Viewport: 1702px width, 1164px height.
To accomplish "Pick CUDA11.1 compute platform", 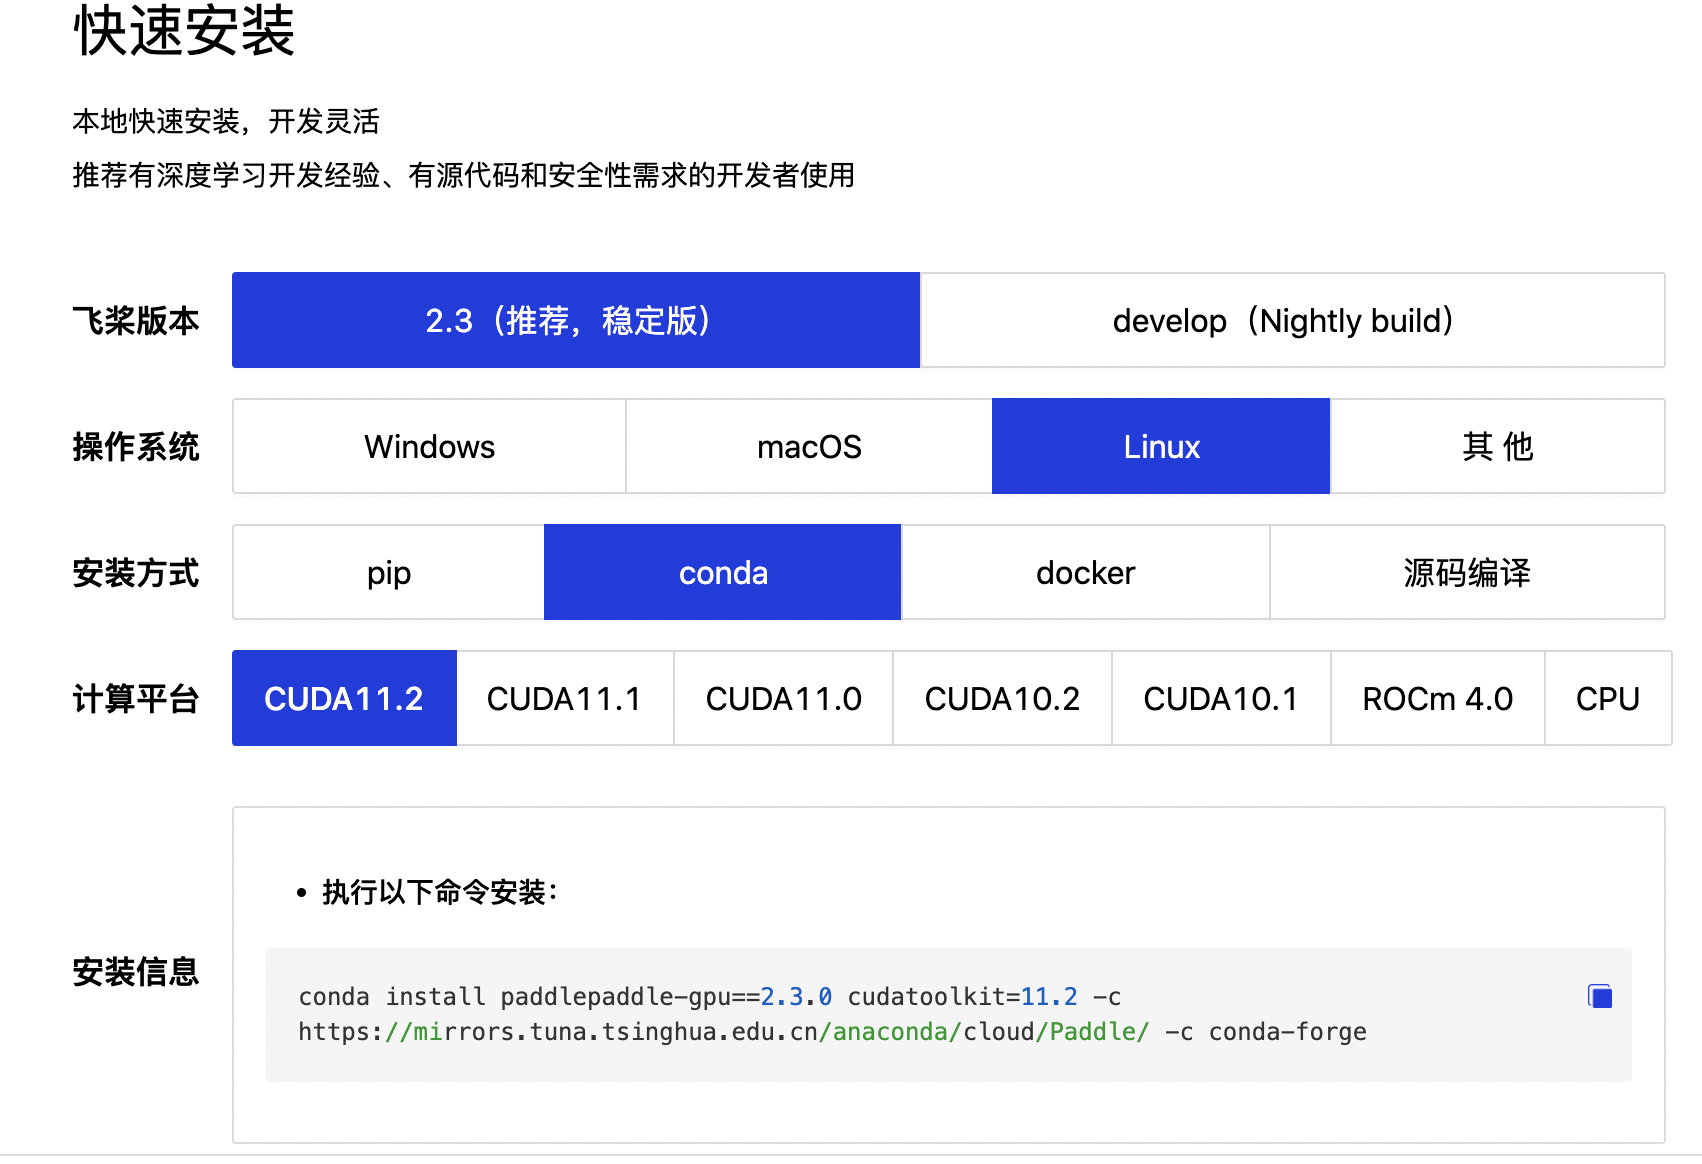I will tap(564, 698).
